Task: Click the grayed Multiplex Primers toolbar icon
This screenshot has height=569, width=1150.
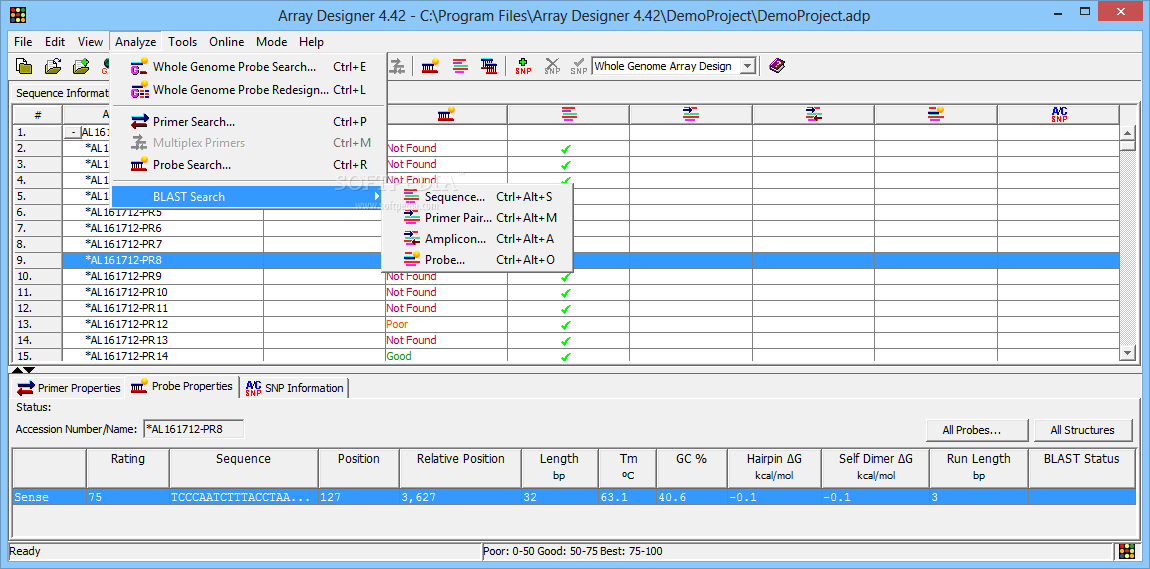Action: pos(398,67)
